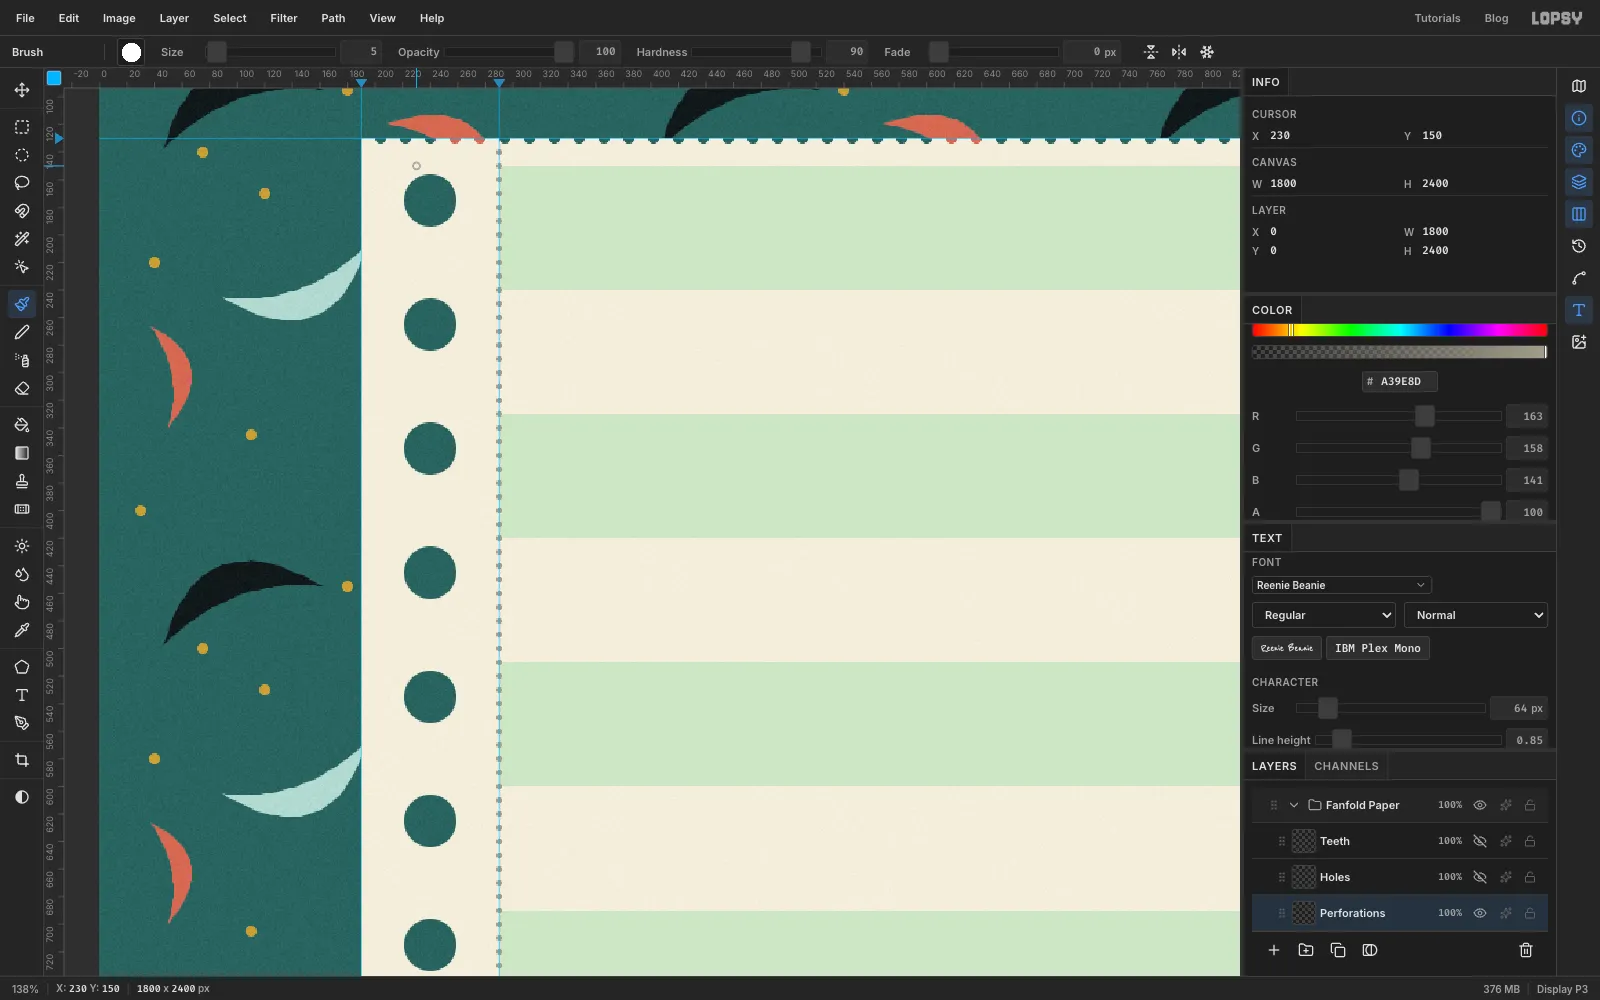Open the Tutorials link

(1437, 18)
